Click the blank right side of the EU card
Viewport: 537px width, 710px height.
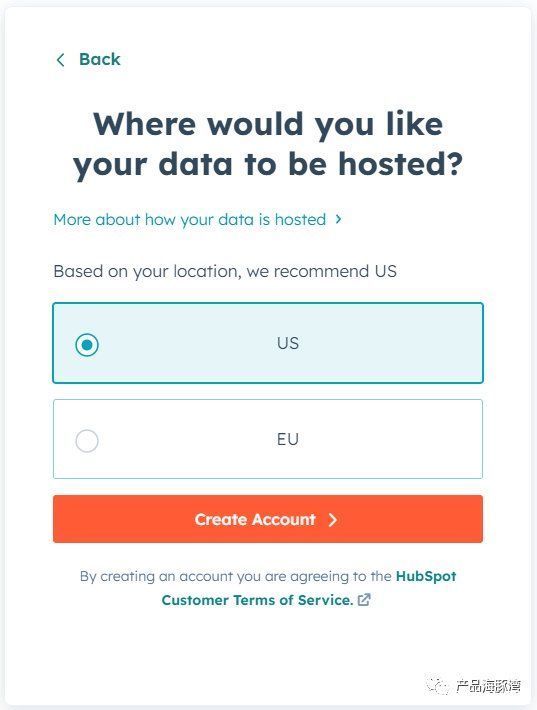[408, 439]
